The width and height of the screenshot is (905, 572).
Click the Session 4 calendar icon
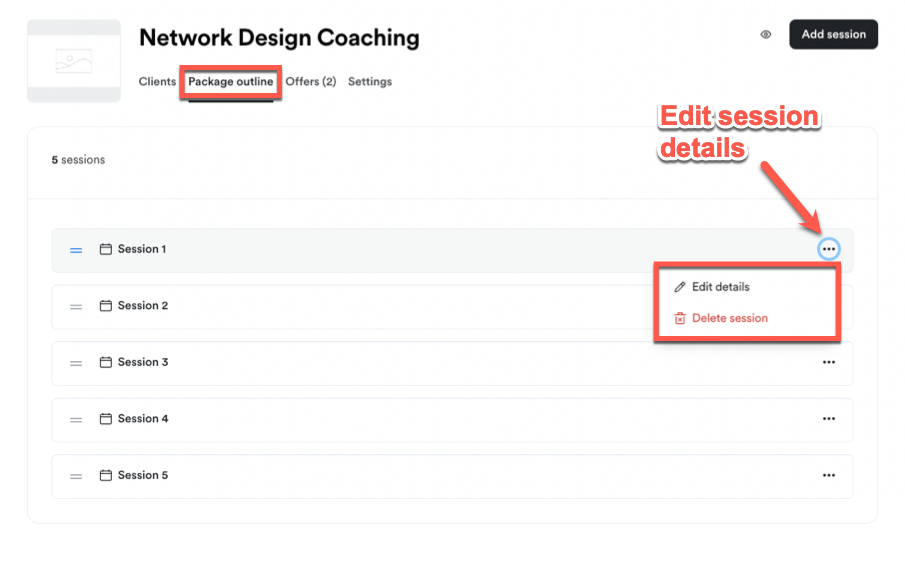tap(106, 419)
